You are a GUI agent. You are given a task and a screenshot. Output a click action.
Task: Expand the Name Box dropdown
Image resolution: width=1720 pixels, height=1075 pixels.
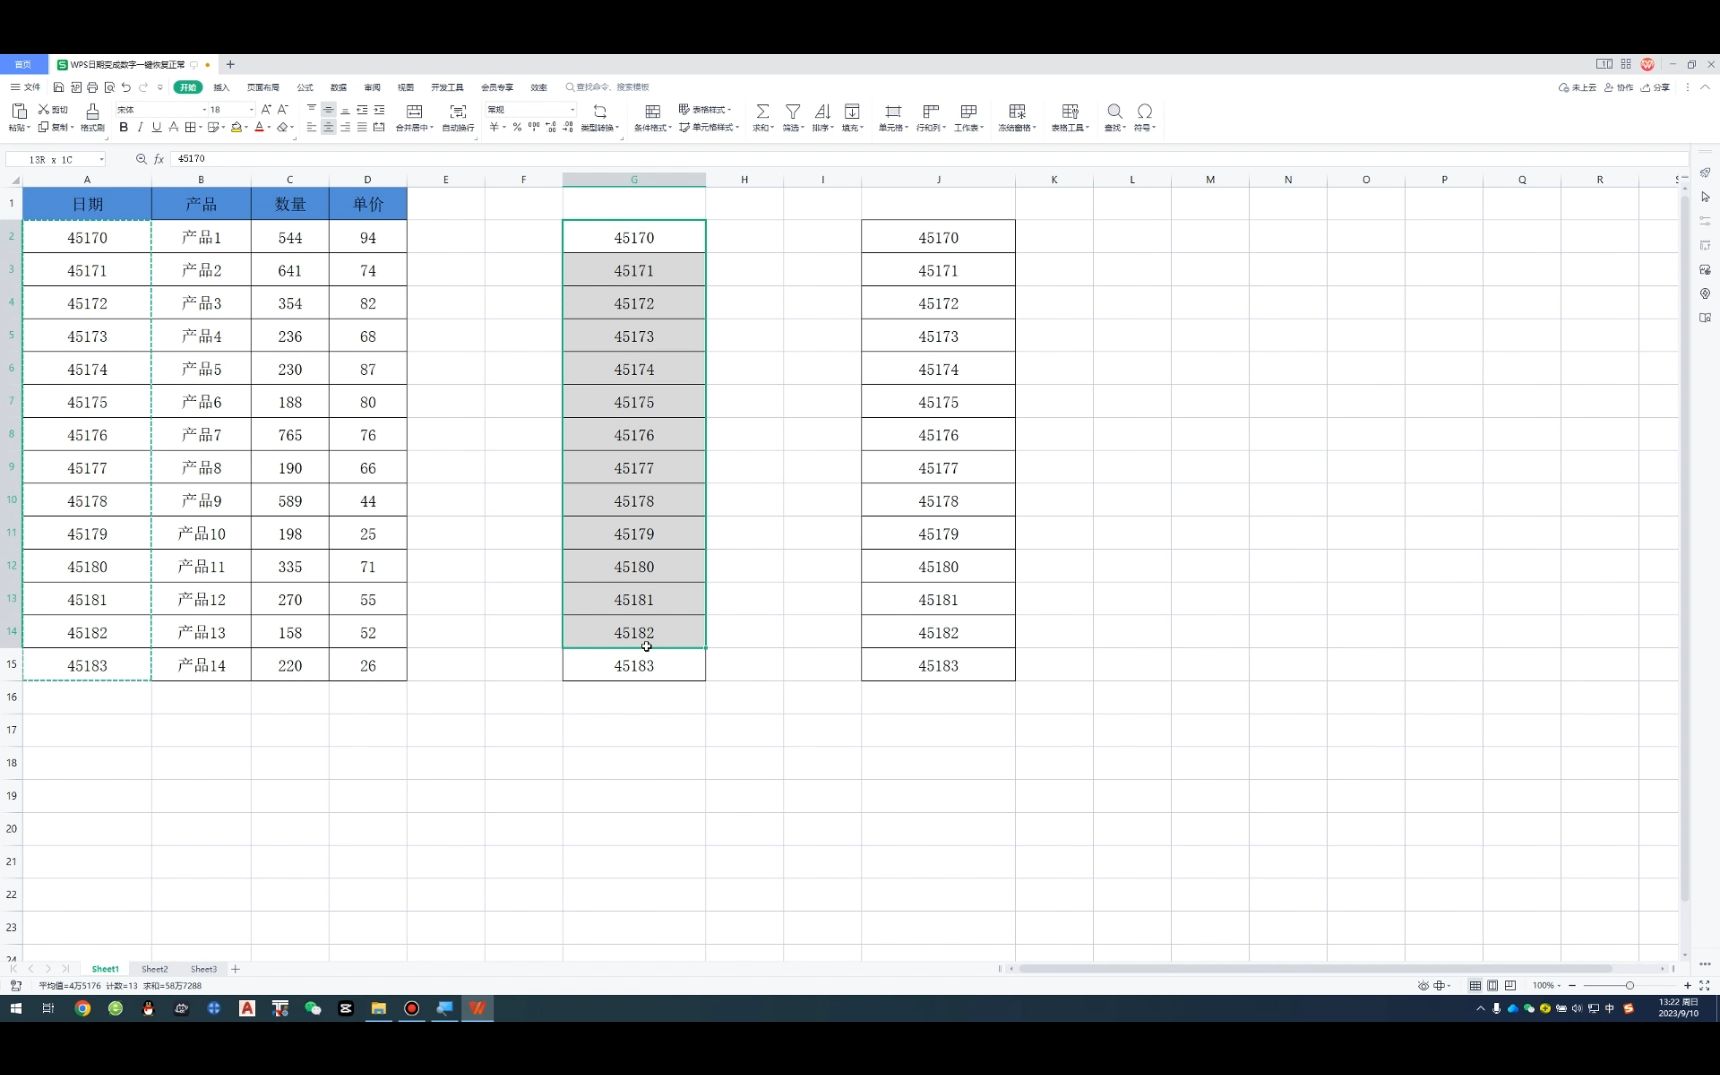click(x=101, y=159)
